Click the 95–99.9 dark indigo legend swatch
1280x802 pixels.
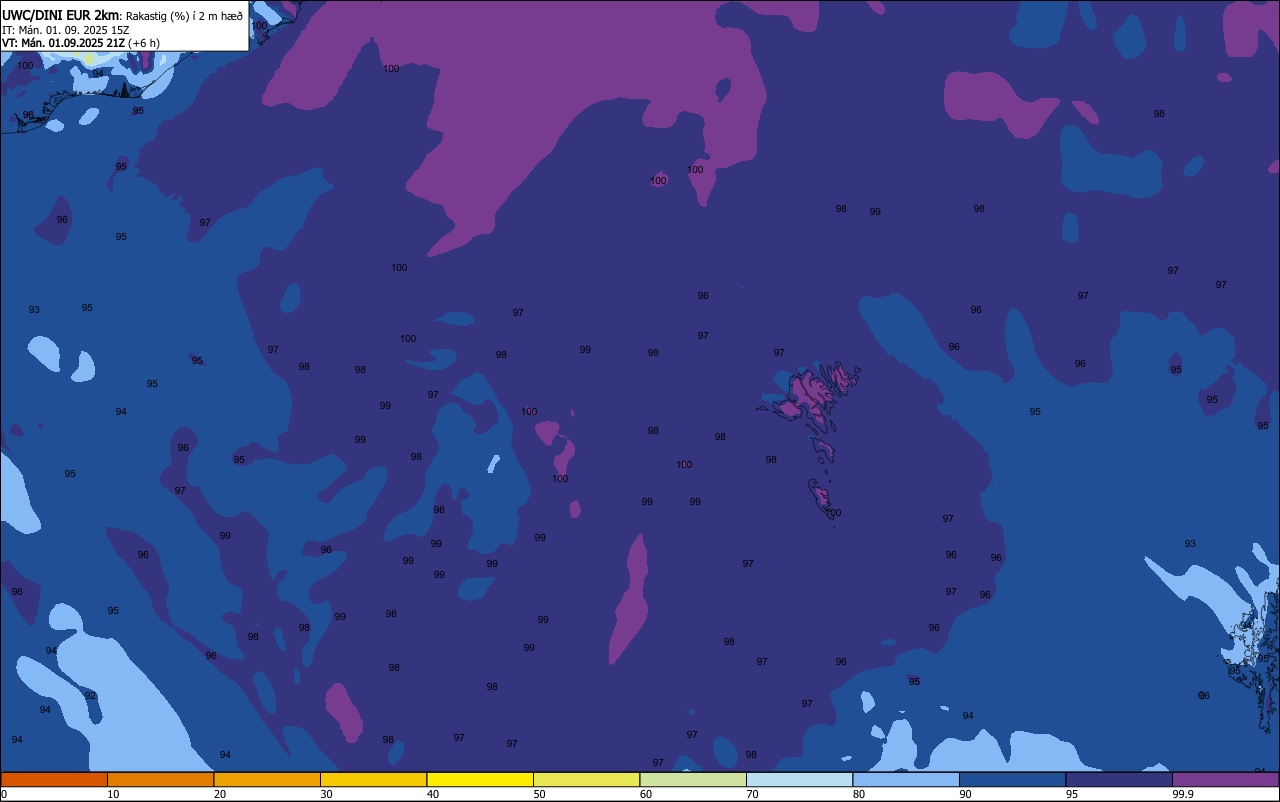1119,779
